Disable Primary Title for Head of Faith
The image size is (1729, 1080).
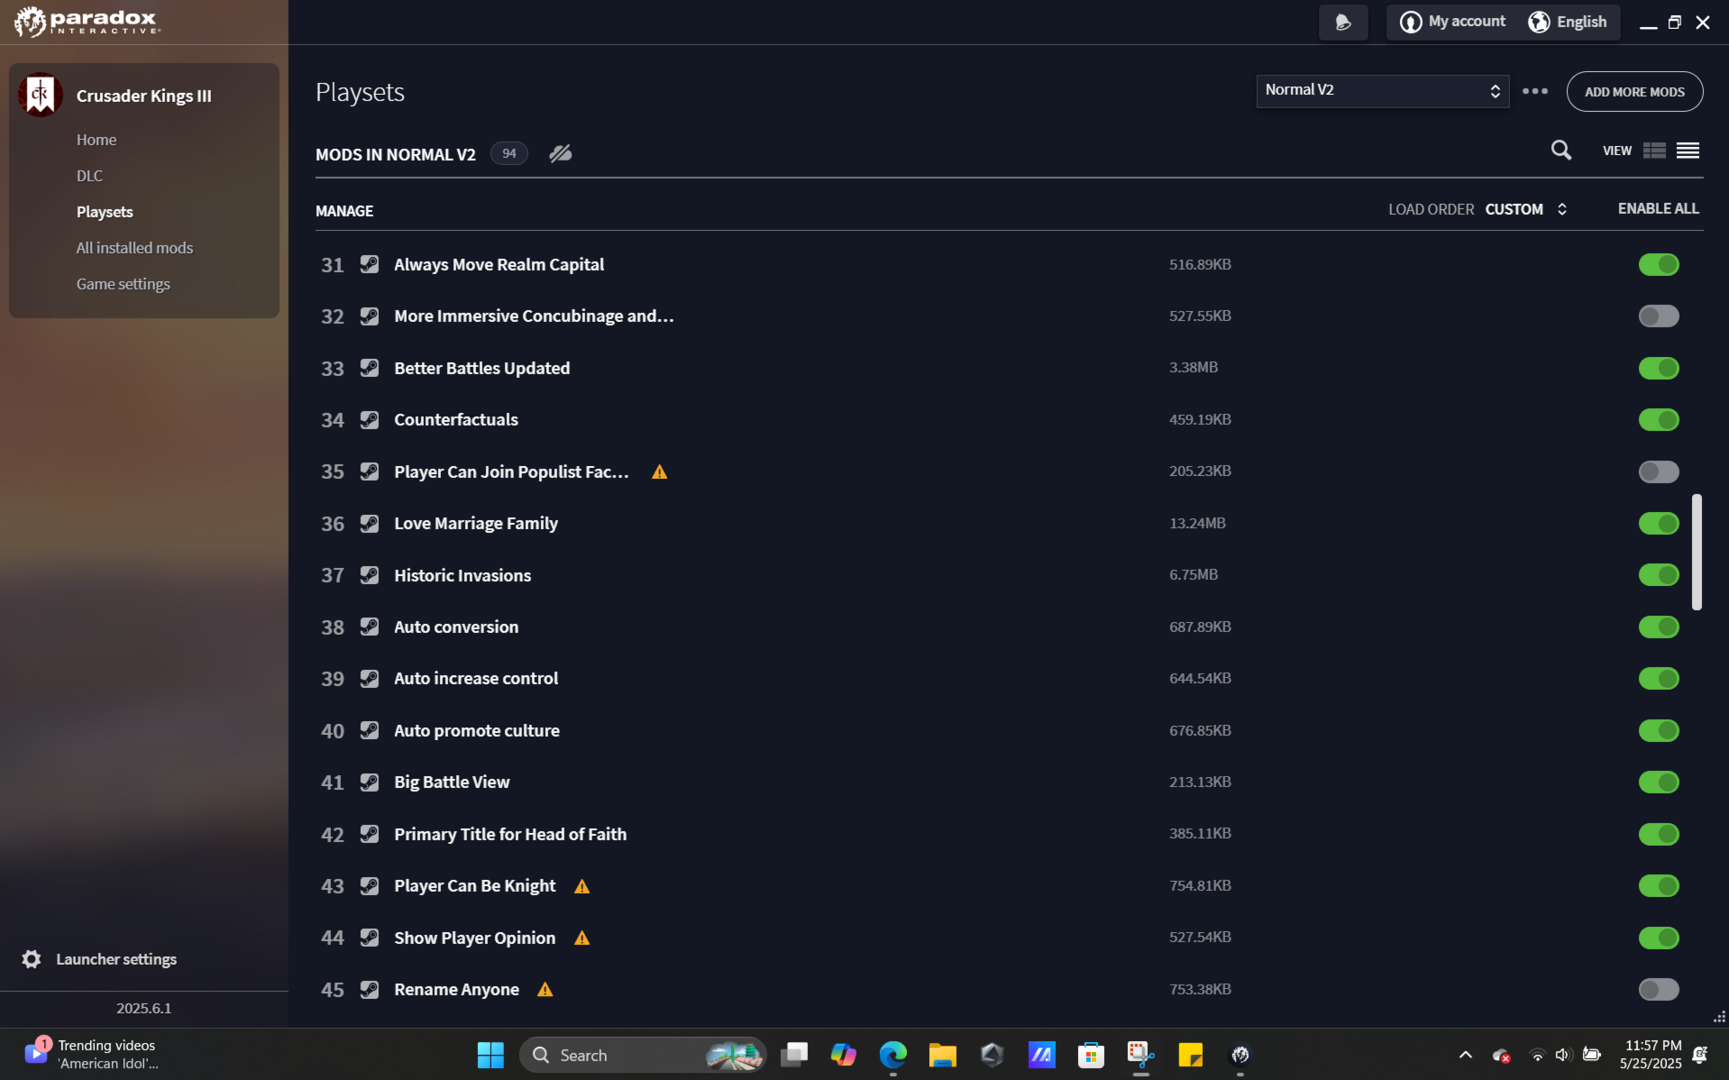point(1658,834)
